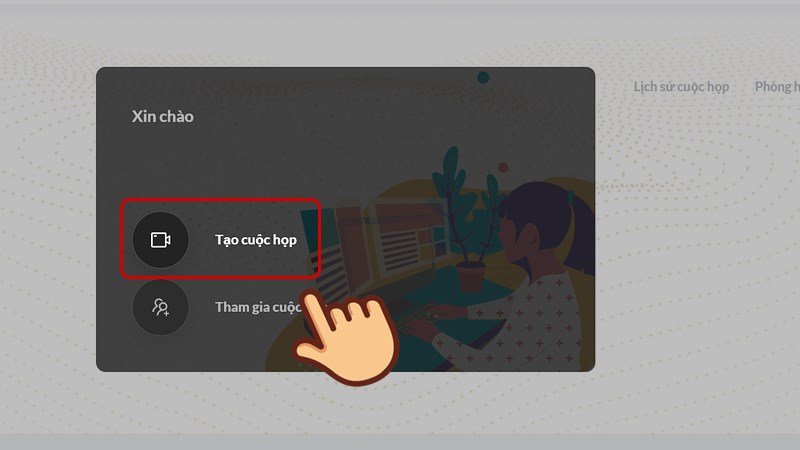Image resolution: width=800 pixels, height=450 pixels.
Task: Click the green hair tie on girl's ponytail
Action: [571, 196]
